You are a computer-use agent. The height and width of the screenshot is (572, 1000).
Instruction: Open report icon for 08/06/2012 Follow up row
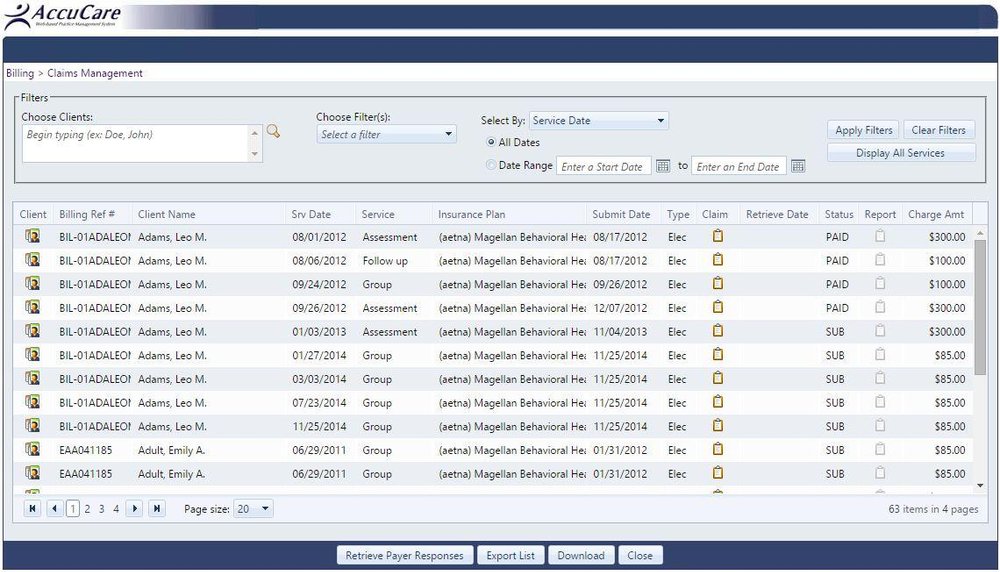[x=880, y=260]
